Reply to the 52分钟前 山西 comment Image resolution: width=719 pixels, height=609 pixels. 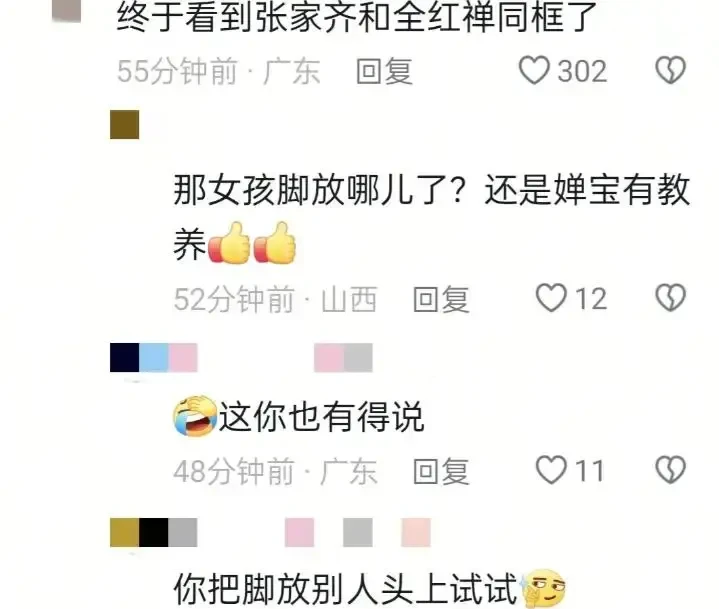[441, 299]
